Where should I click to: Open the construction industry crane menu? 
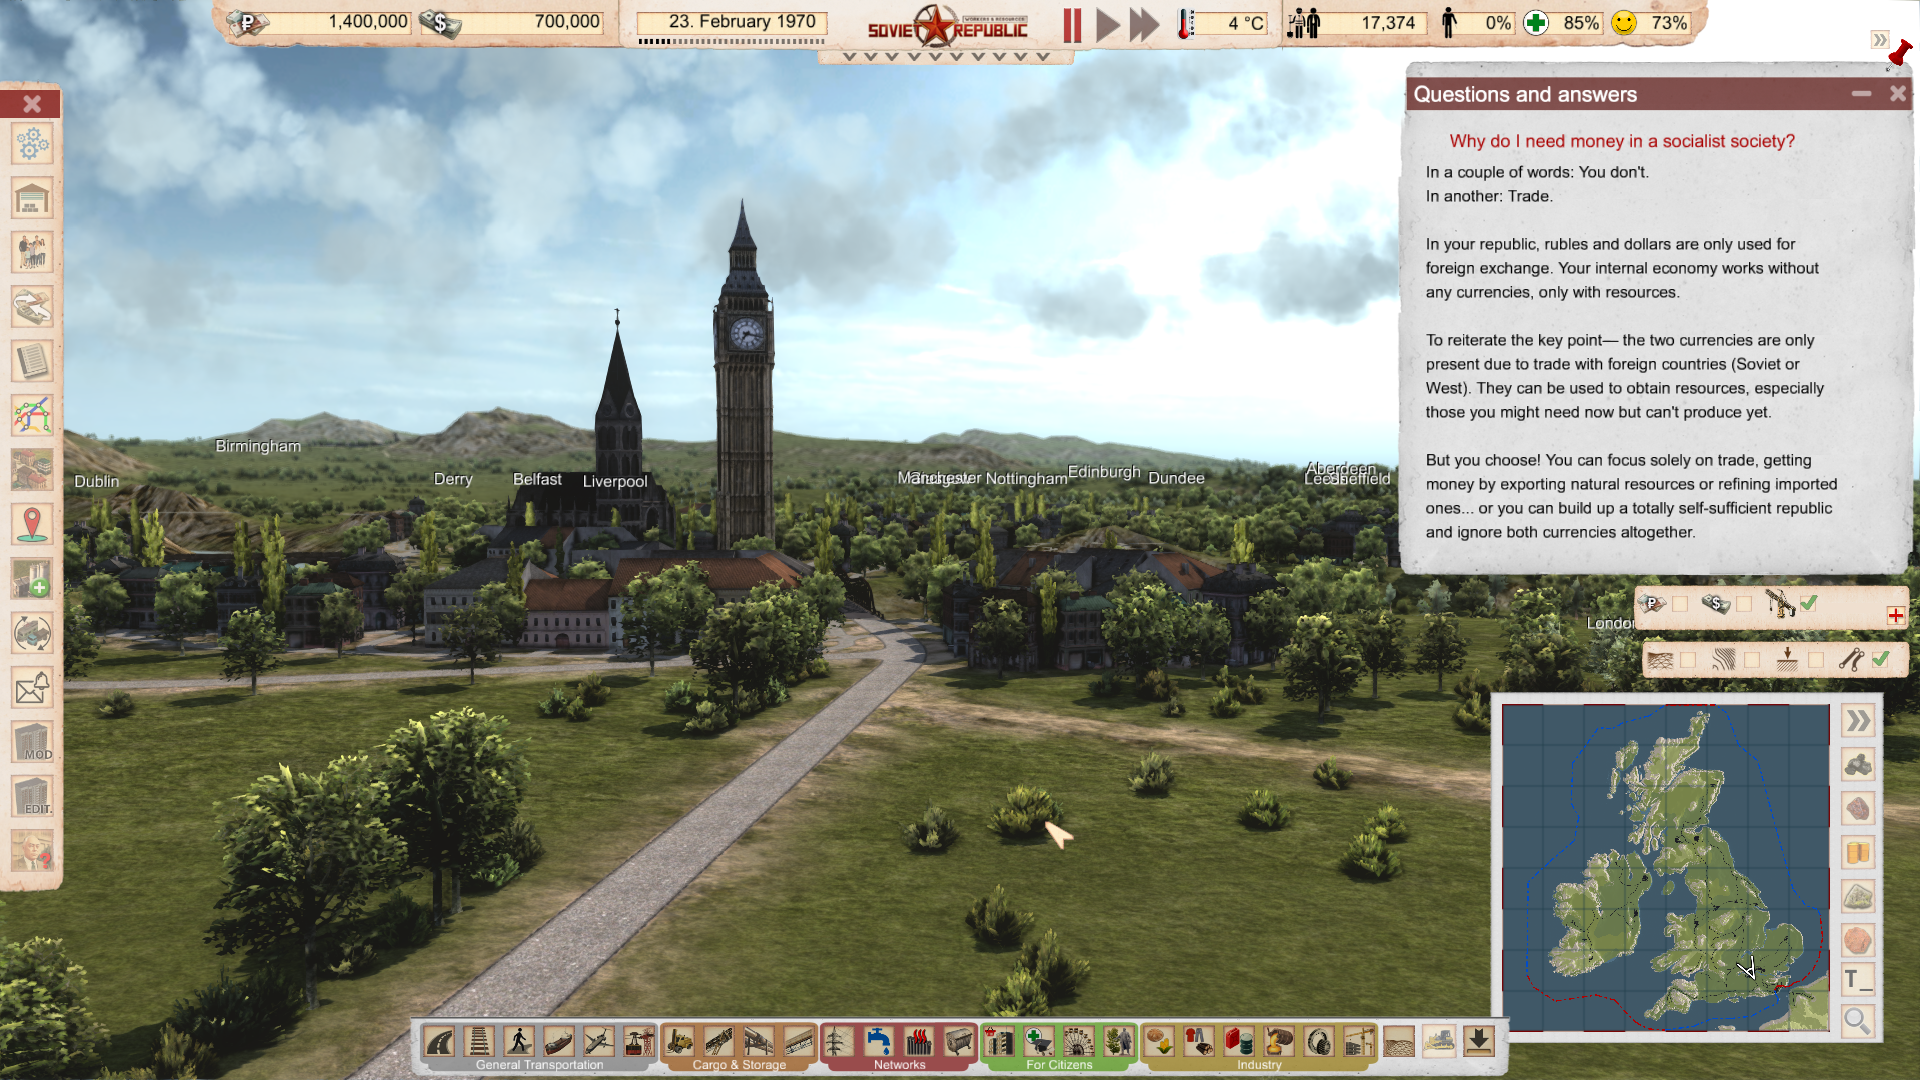1359,1042
